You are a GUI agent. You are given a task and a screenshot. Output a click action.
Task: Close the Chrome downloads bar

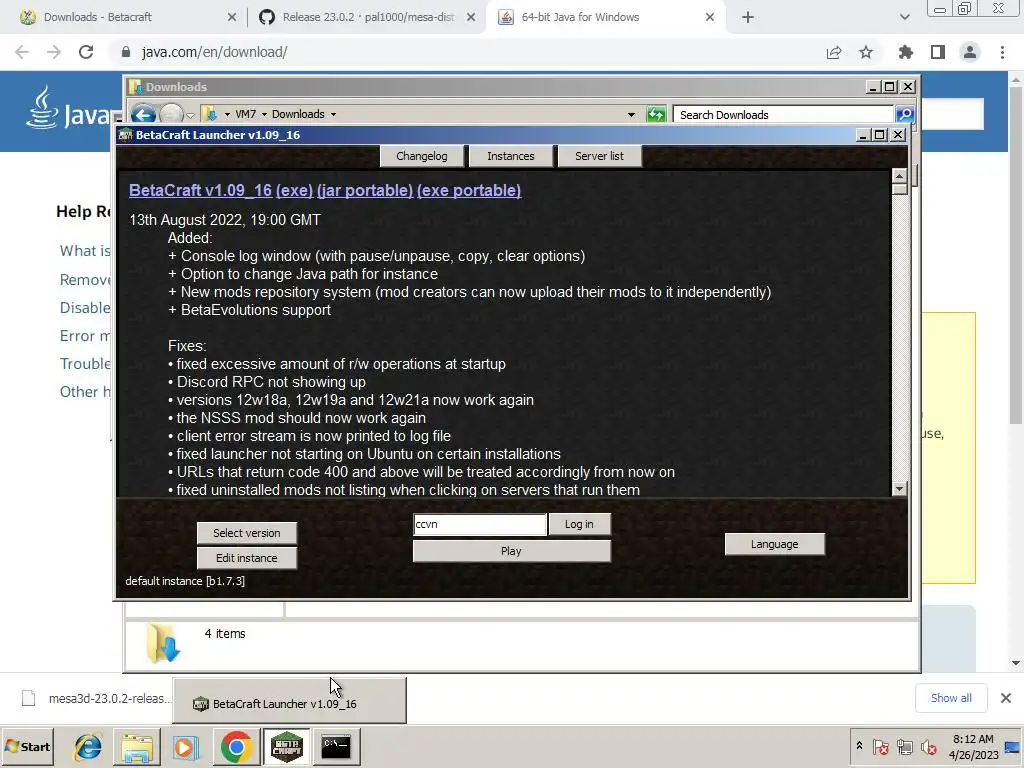(x=1006, y=698)
